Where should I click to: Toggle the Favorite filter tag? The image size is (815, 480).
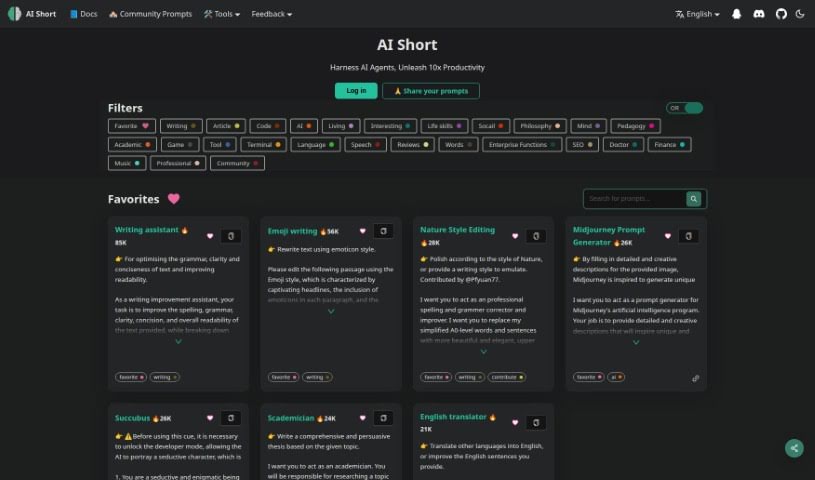coord(132,126)
